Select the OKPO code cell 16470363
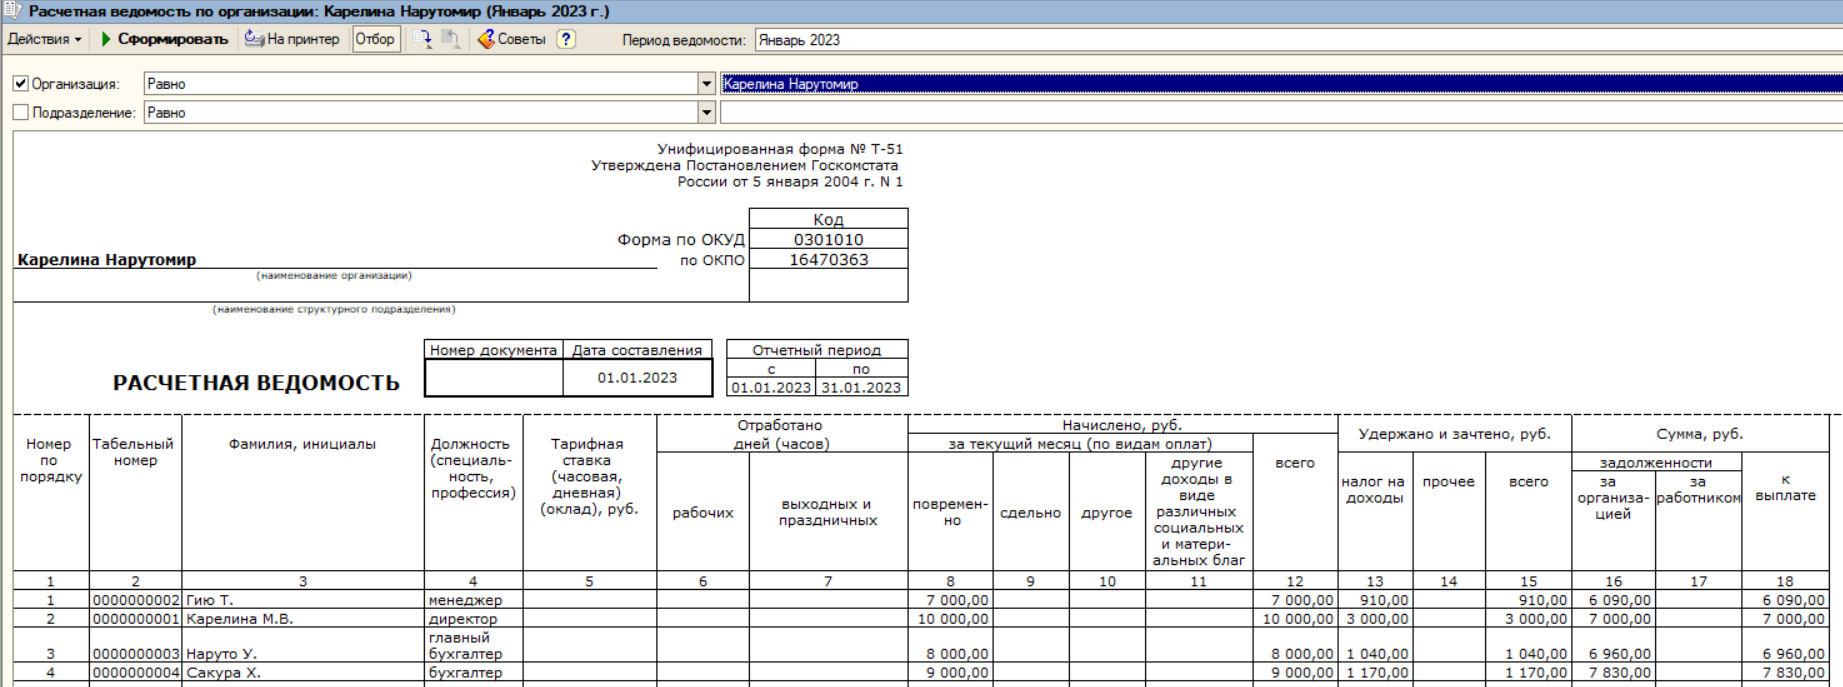 coord(828,259)
